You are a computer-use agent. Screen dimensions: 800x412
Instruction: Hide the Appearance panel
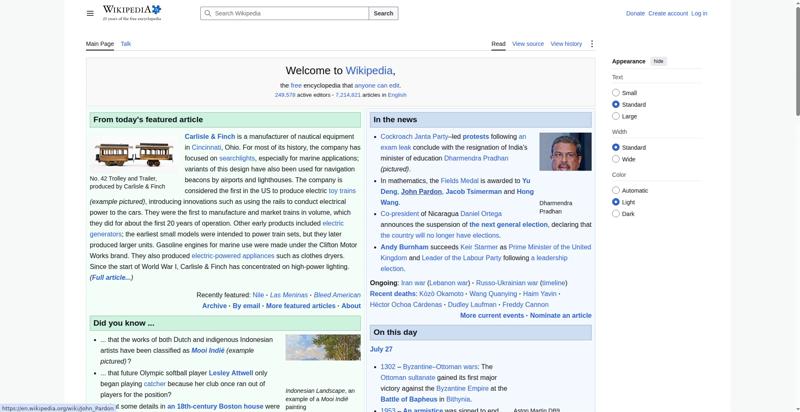pyautogui.click(x=659, y=61)
